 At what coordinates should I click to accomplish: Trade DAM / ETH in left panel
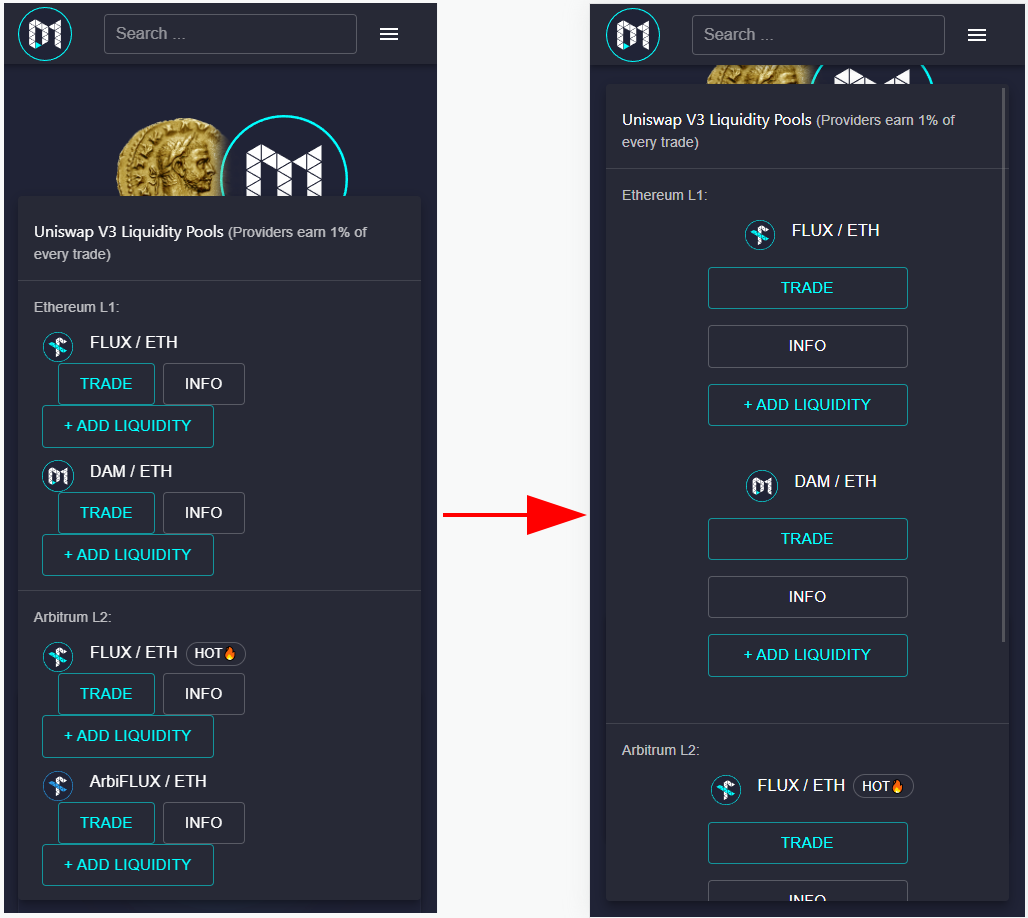tap(106, 513)
